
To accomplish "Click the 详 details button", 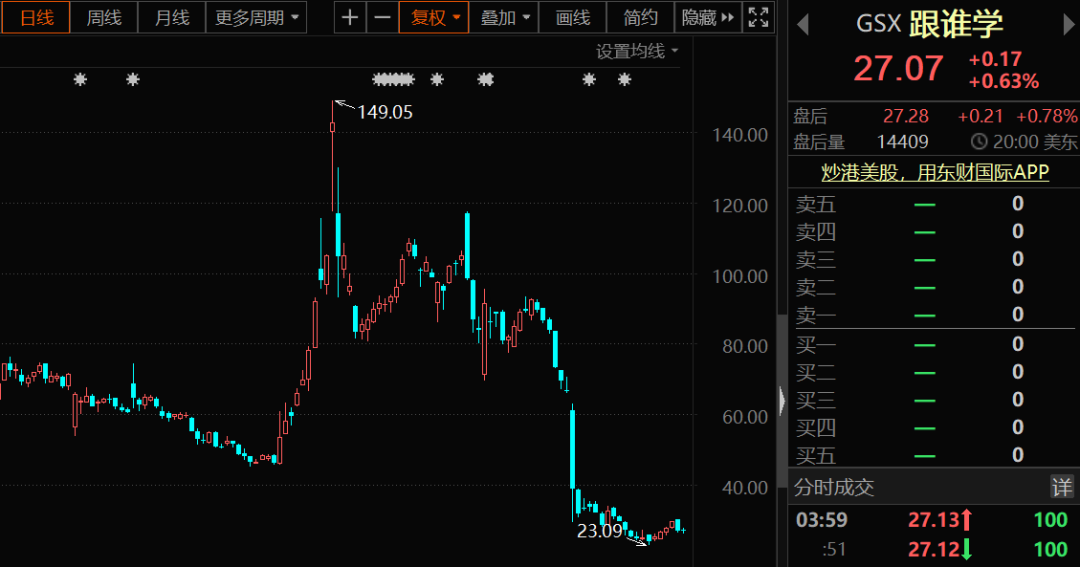I will 1061,487.
